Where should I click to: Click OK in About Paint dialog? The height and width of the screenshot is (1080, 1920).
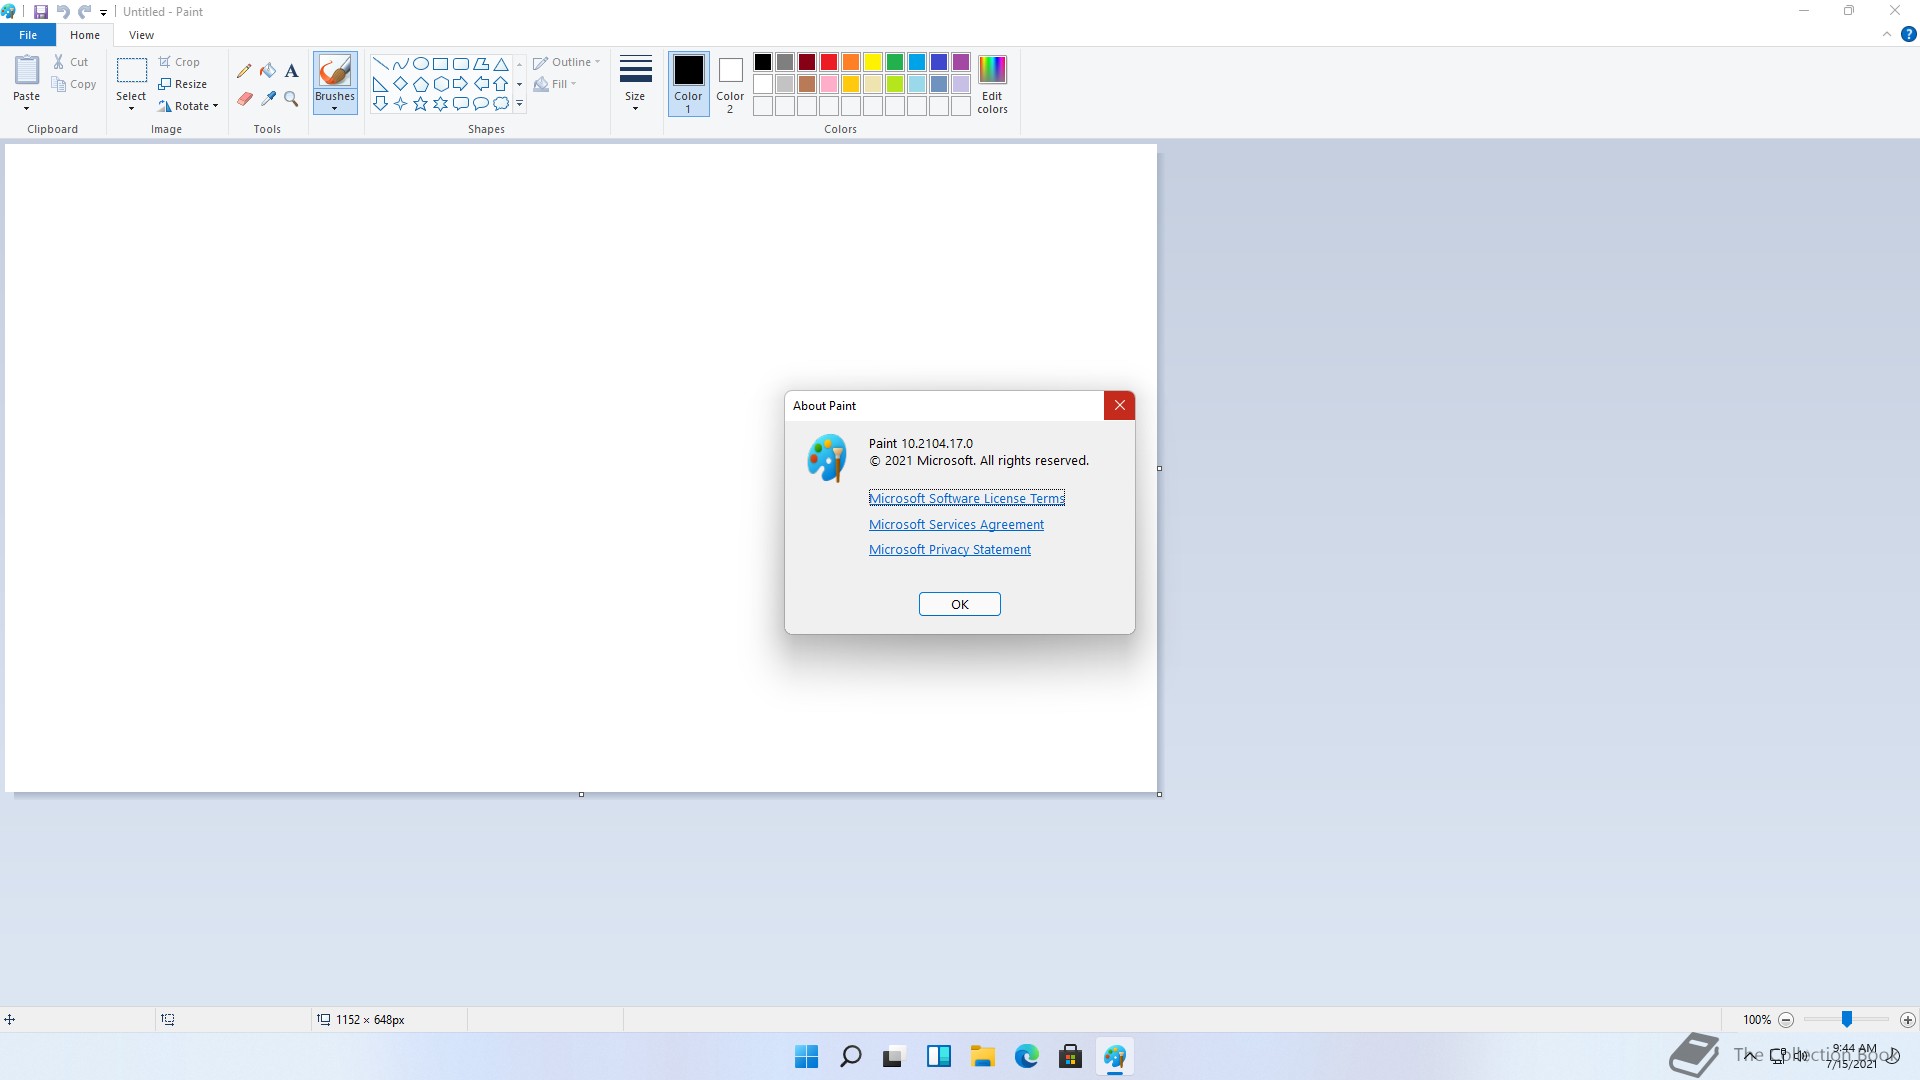(959, 604)
